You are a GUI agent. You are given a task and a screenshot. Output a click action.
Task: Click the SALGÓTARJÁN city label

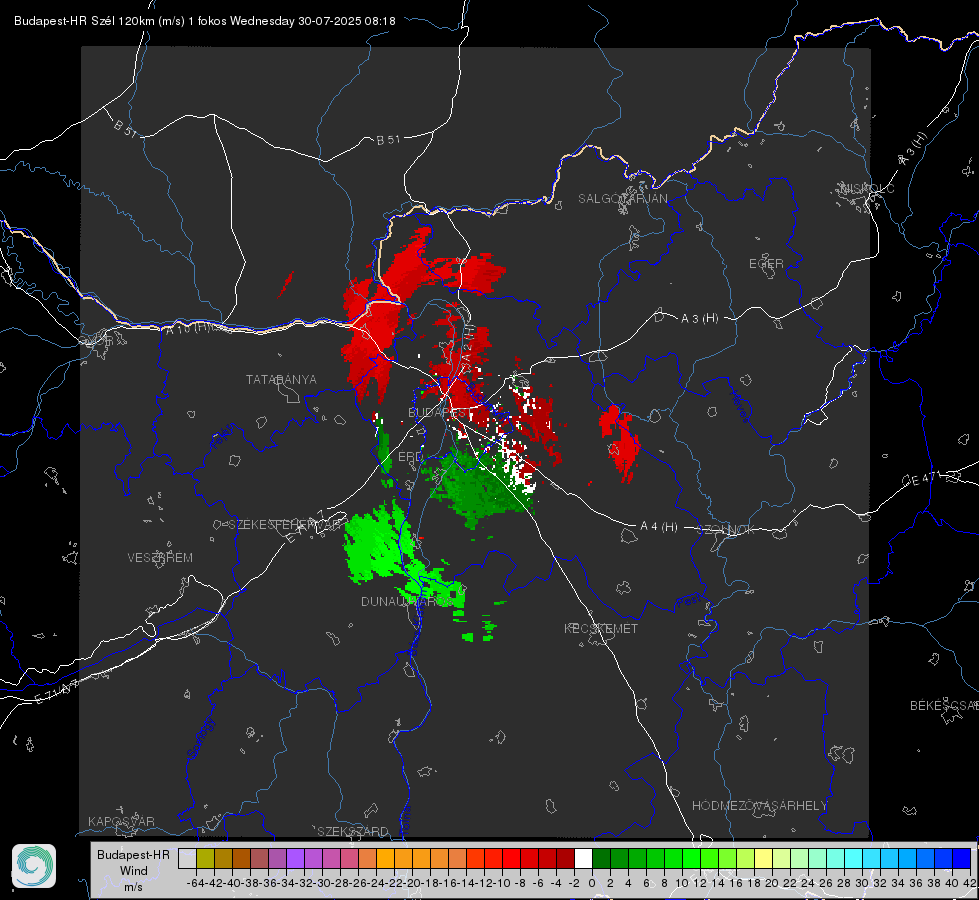pos(622,199)
